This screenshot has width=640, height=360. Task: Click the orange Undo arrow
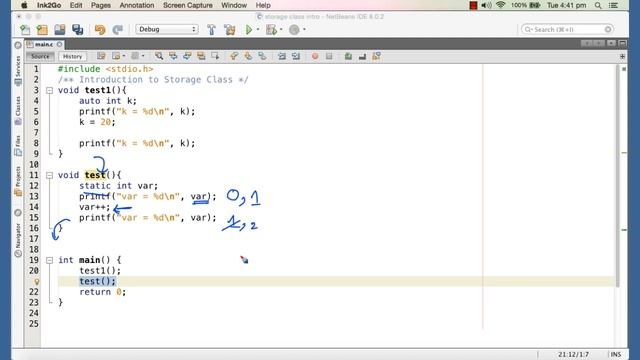100,29
